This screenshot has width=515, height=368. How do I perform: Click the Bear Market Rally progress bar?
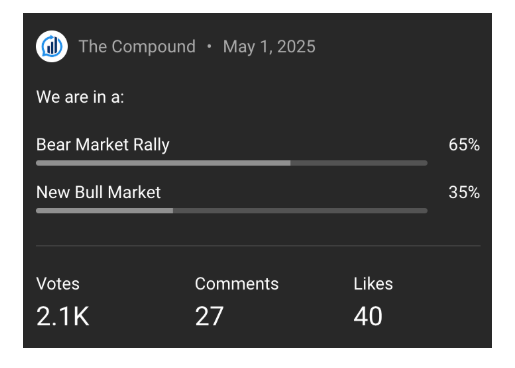click(232, 163)
